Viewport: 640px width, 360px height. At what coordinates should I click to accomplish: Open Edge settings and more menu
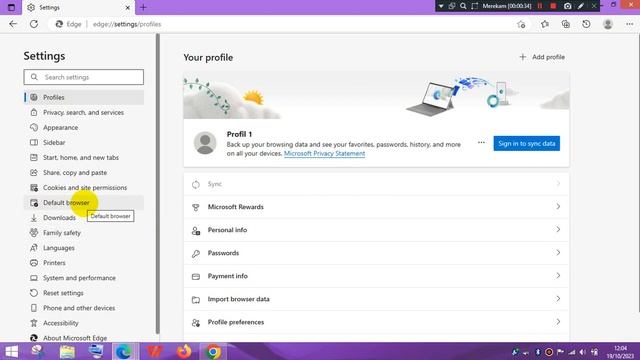(629, 24)
